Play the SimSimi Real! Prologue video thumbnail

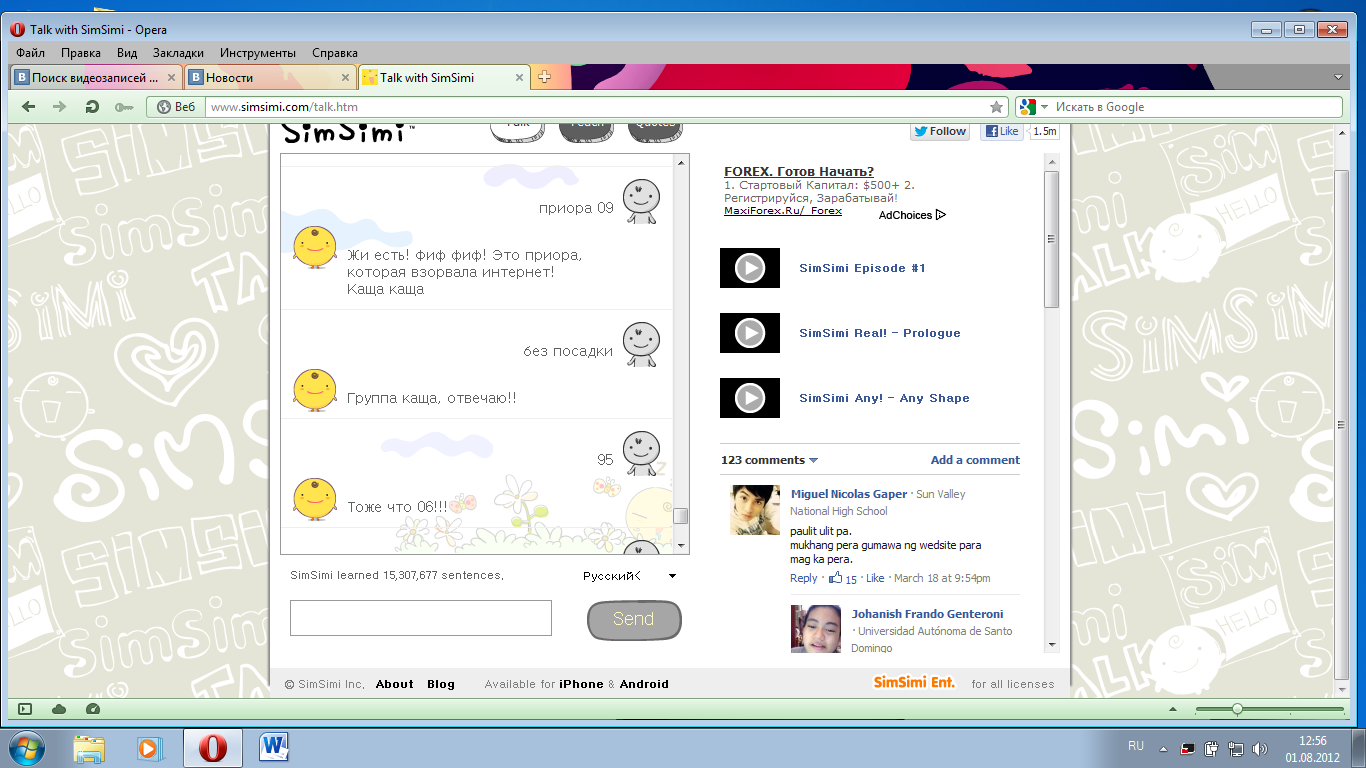[x=750, y=333]
